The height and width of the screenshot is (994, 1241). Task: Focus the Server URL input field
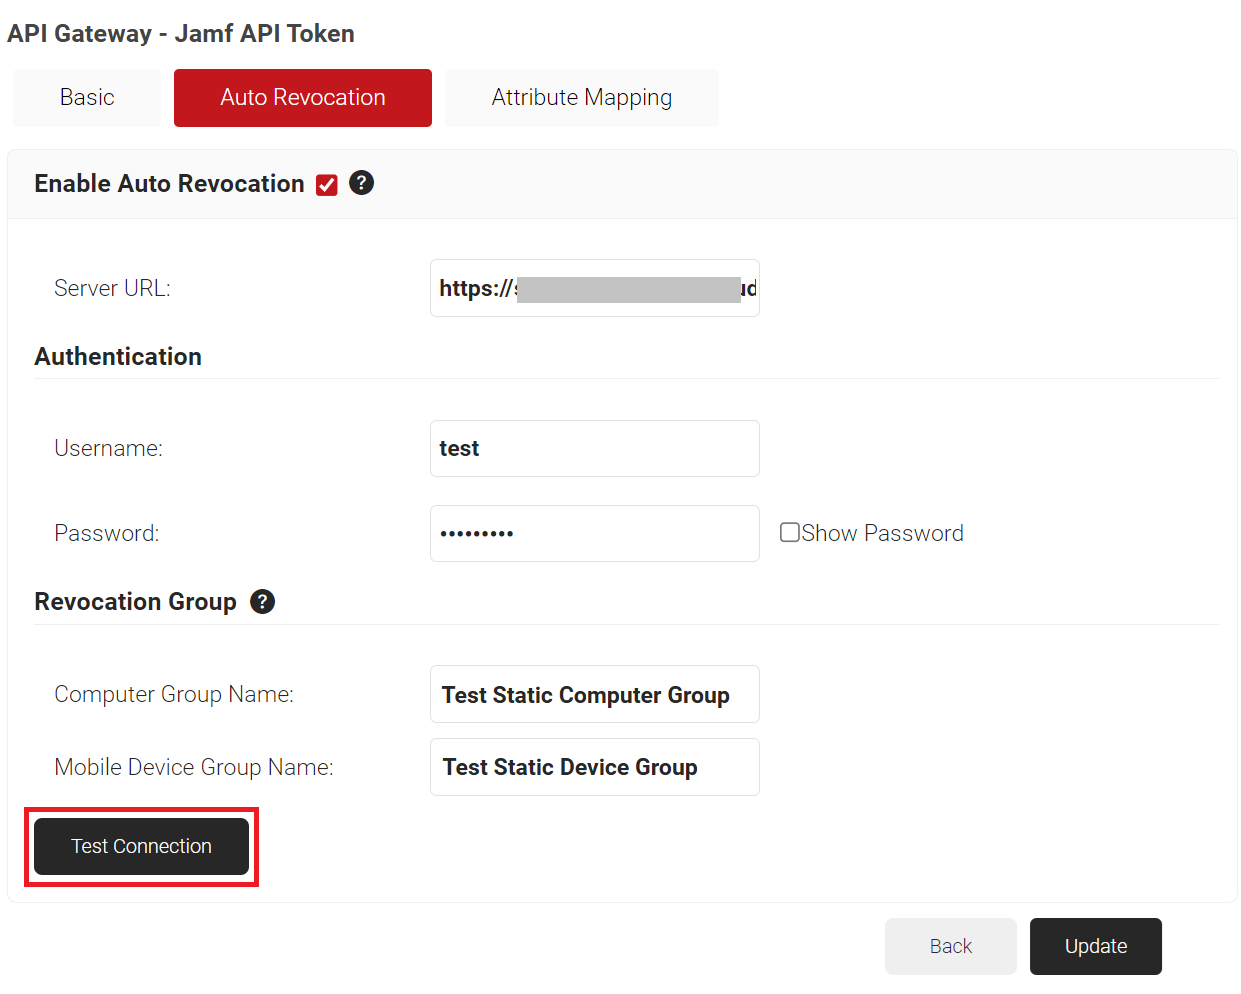(595, 288)
